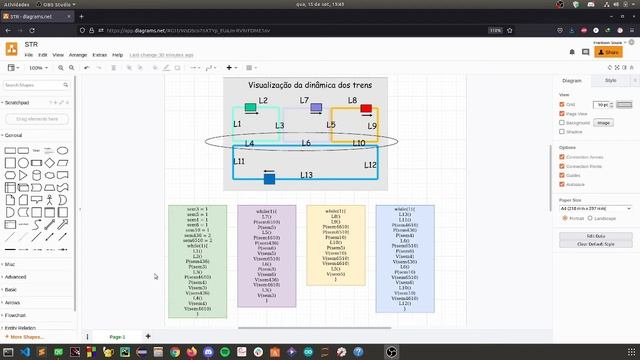Open the waypoints style dropdown

211,68
